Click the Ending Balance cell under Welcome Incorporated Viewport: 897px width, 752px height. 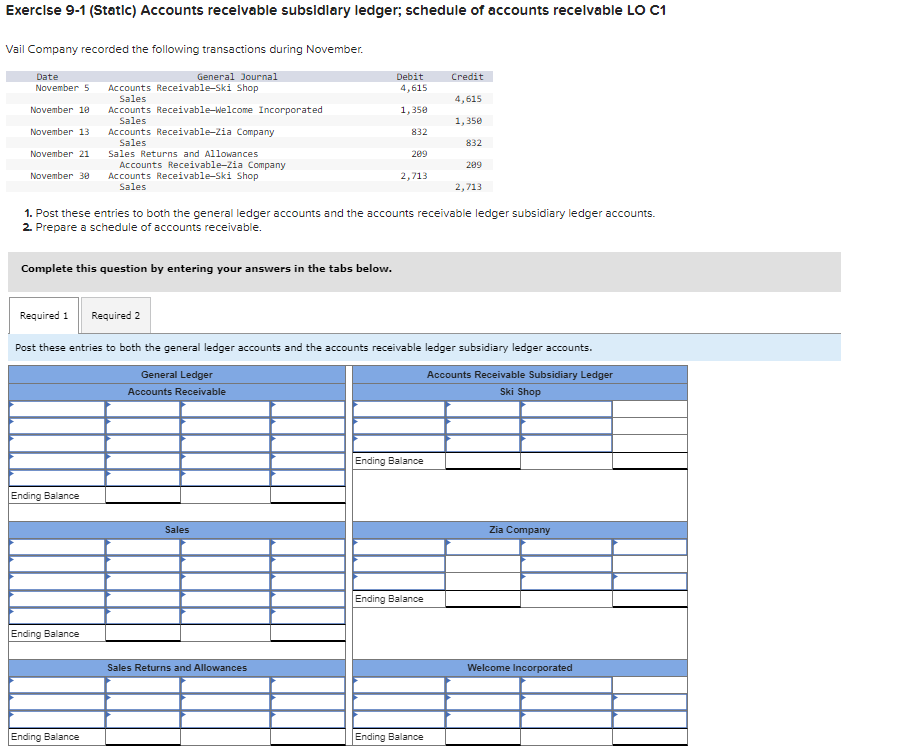click(x=483, y=736)
